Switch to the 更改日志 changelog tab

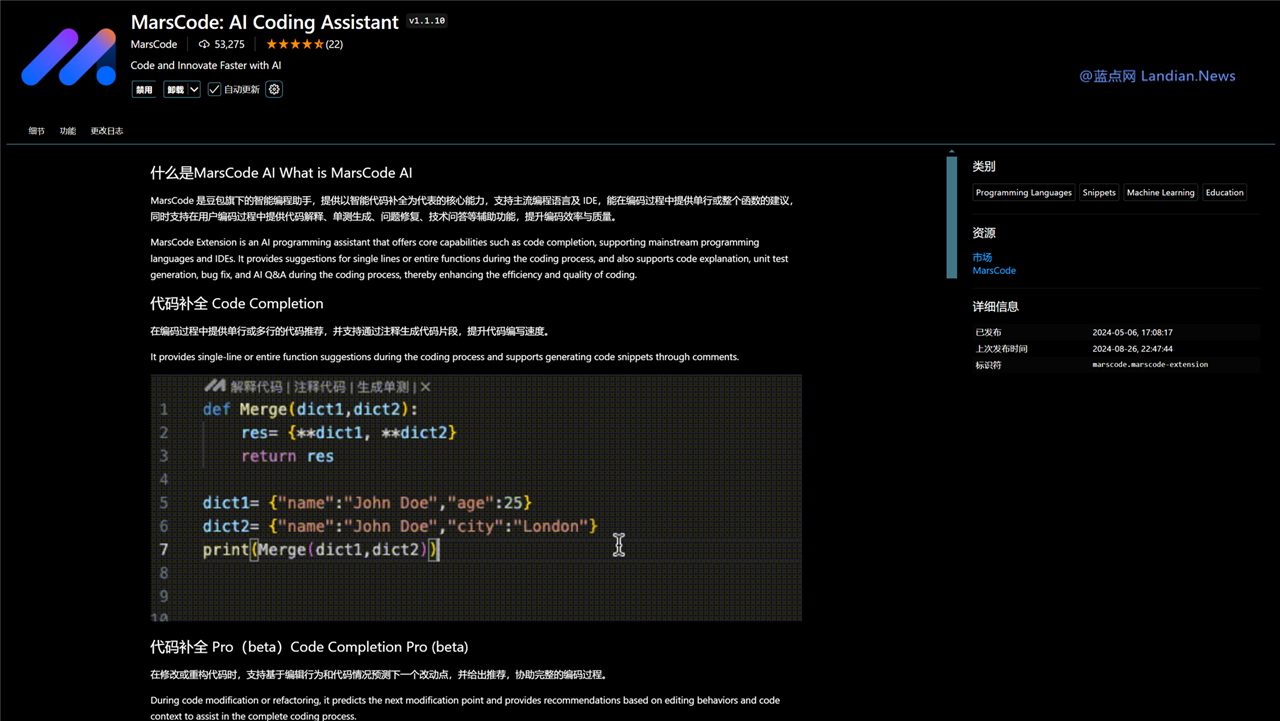pos(107,131)
